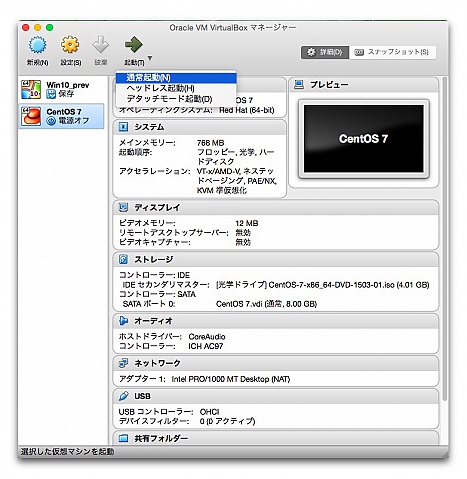Click the 0 (0 アクティブ) device filter value
Screen dimensions: 467x479
(x=227, y=421)
